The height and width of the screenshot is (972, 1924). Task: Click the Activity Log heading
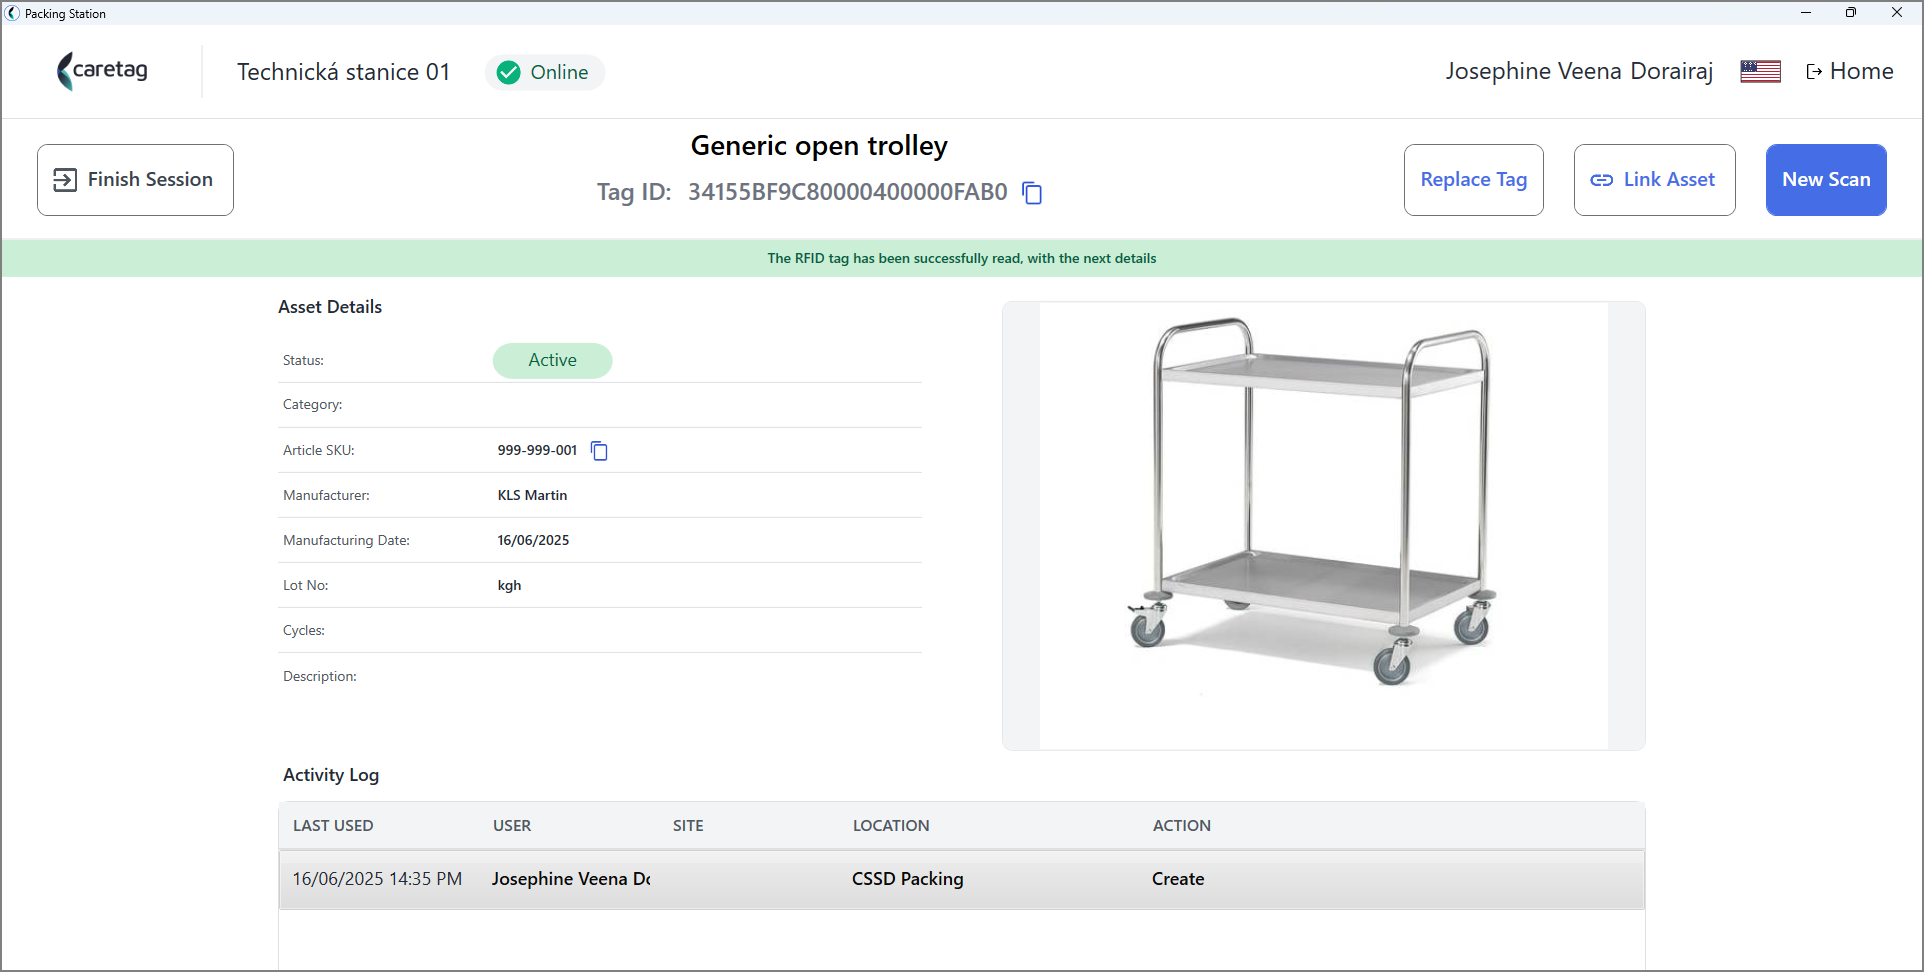coord(331,775)
